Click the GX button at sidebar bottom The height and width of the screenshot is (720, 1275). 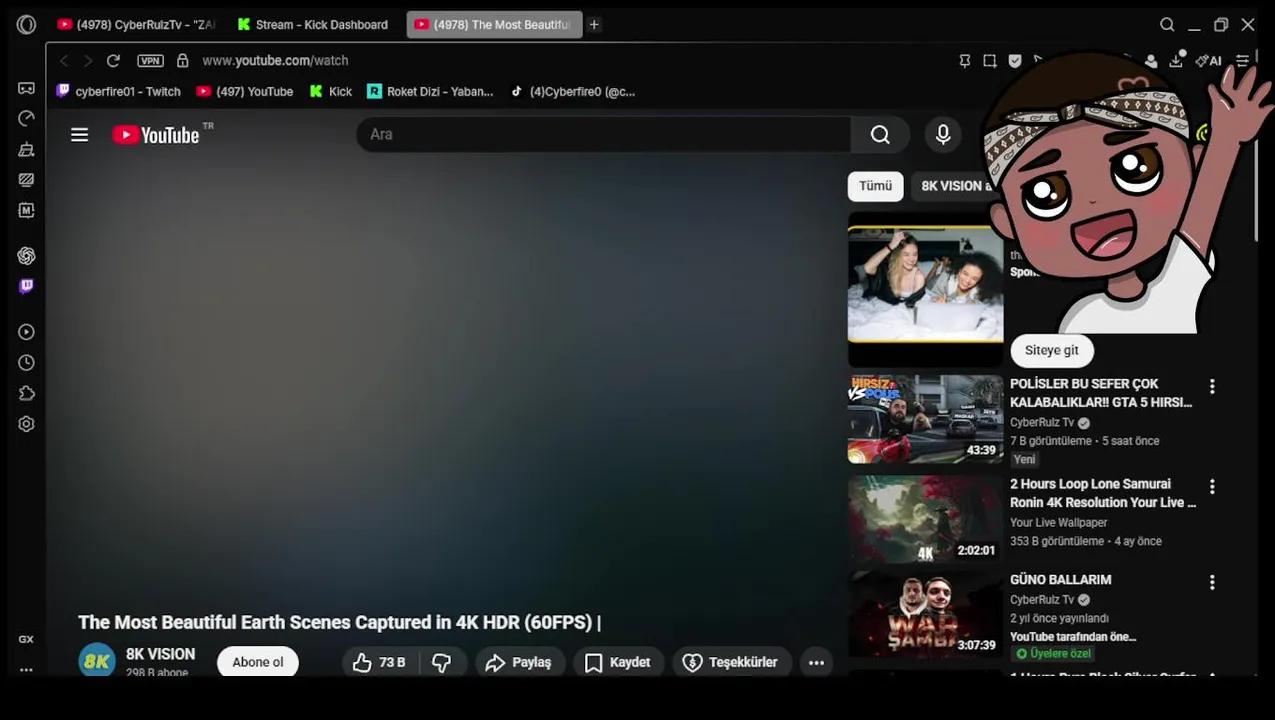coord(26,639)
